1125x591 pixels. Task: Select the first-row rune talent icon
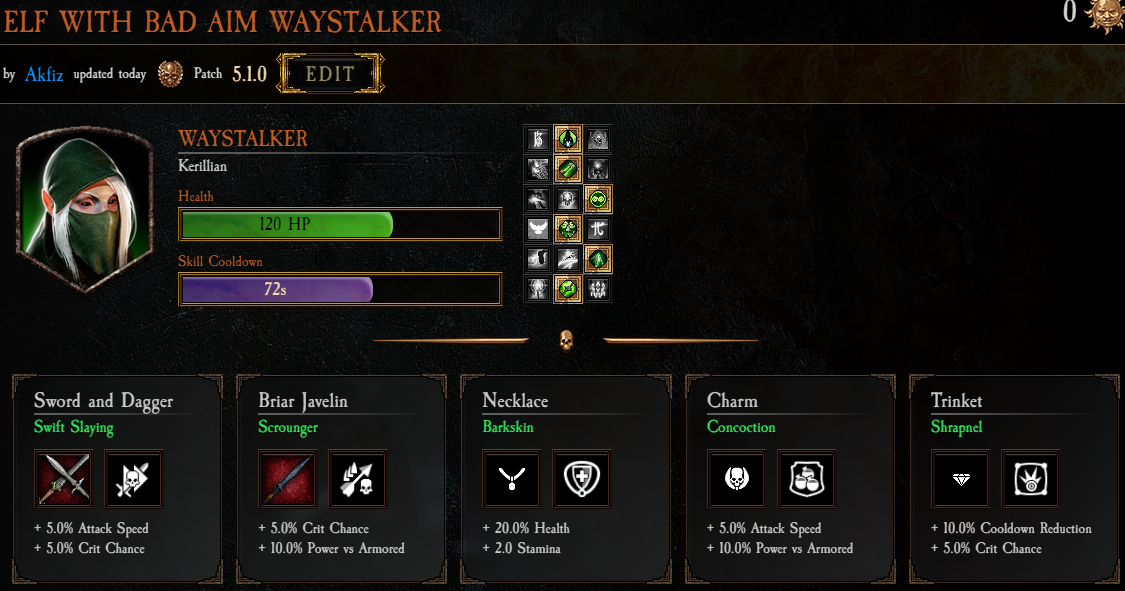[x=538, y=138]
